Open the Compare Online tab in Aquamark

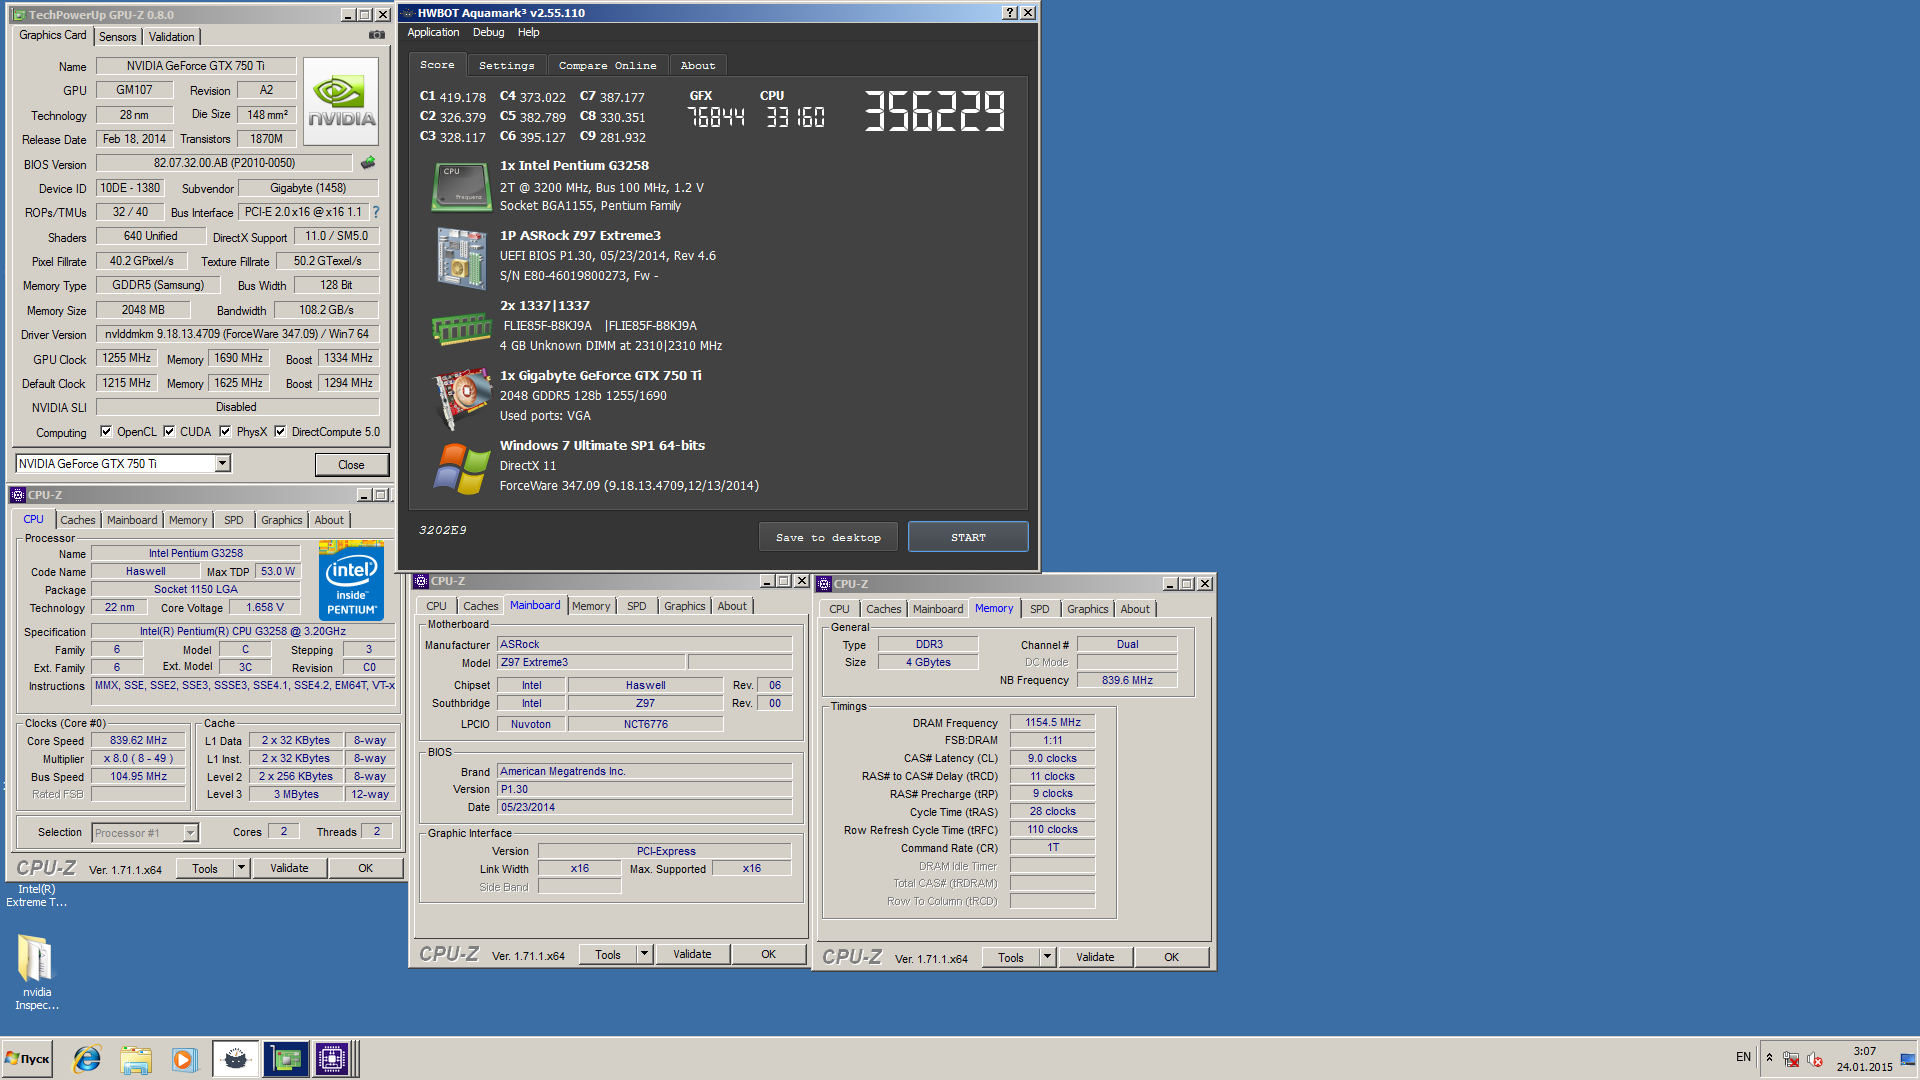(607, 65)
